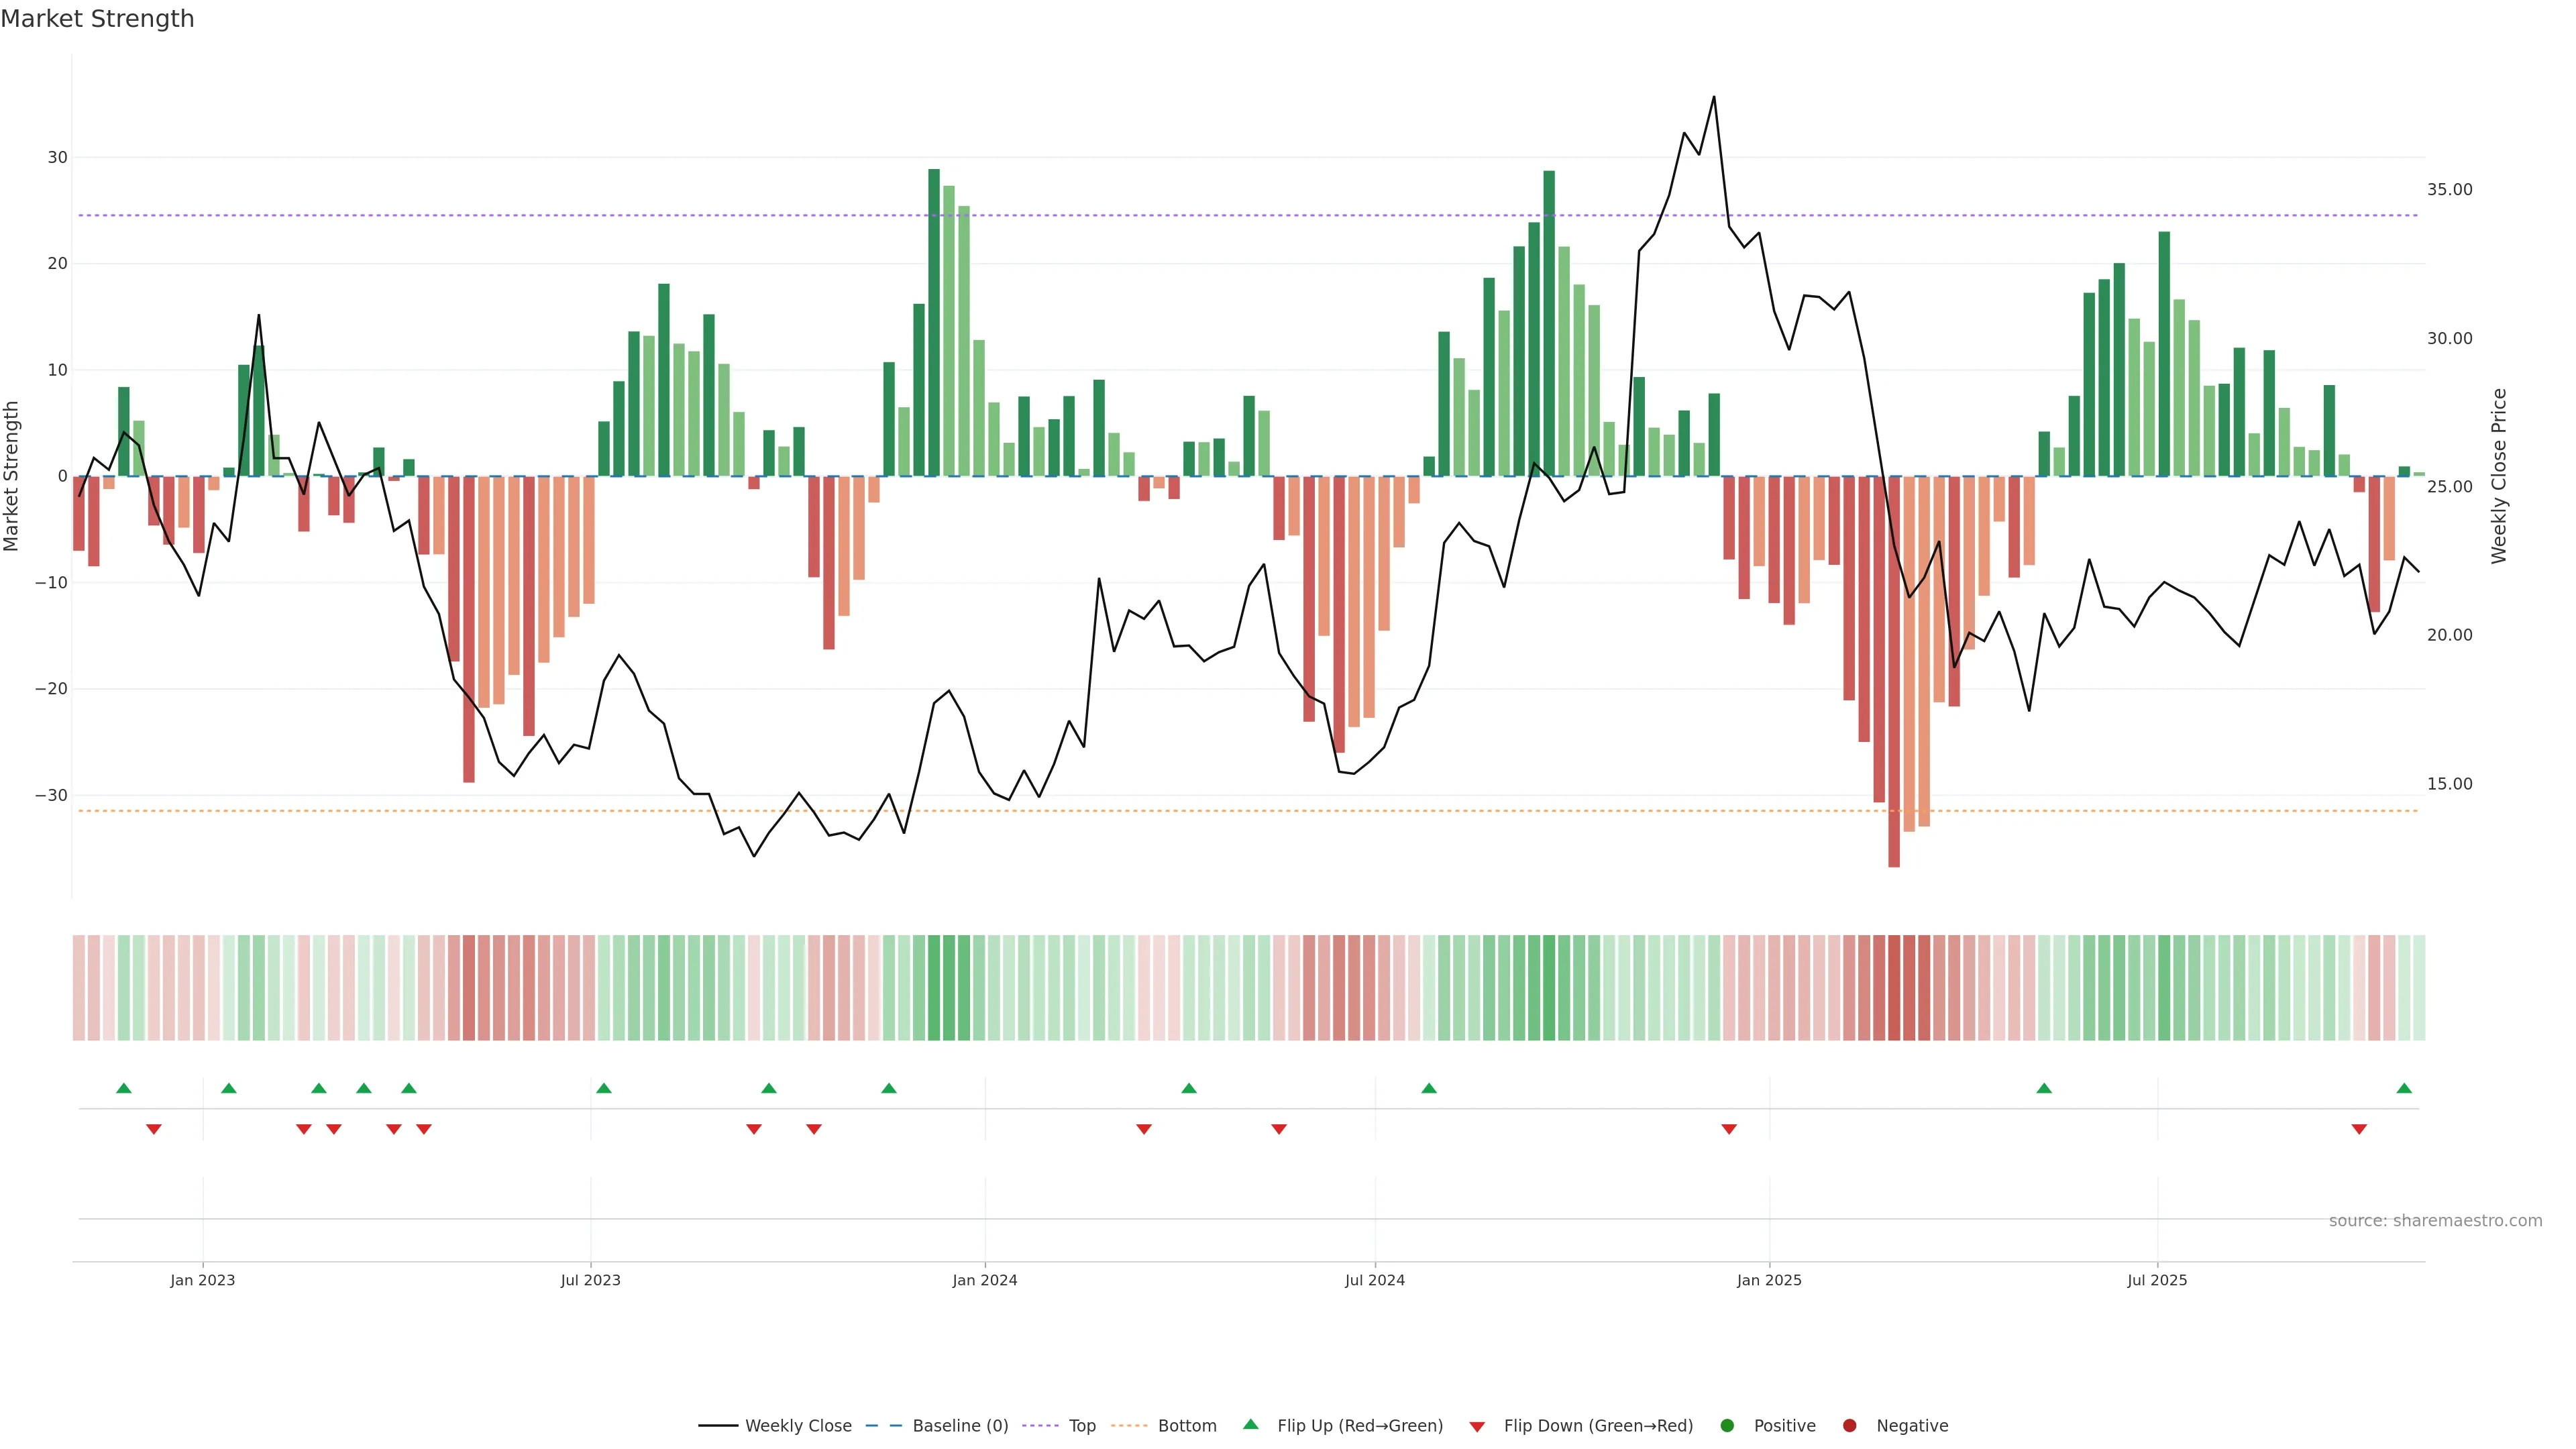
Task: Select flip-up triangle marker just after Jul 2023
Action: click(604, 1088)
